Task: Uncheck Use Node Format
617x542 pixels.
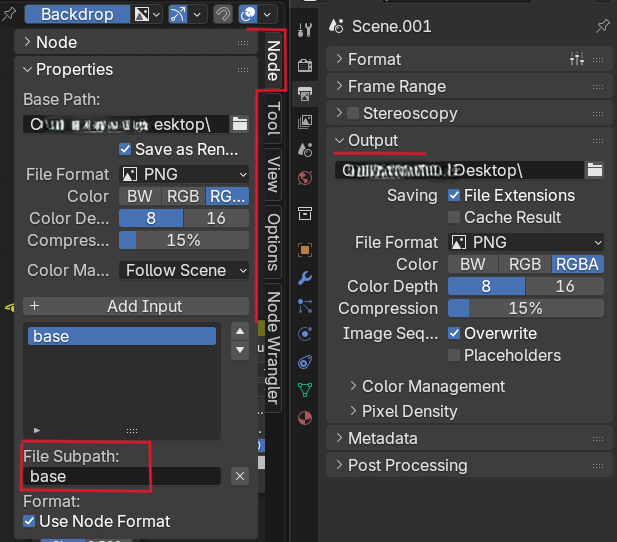Action: point(29,521)
